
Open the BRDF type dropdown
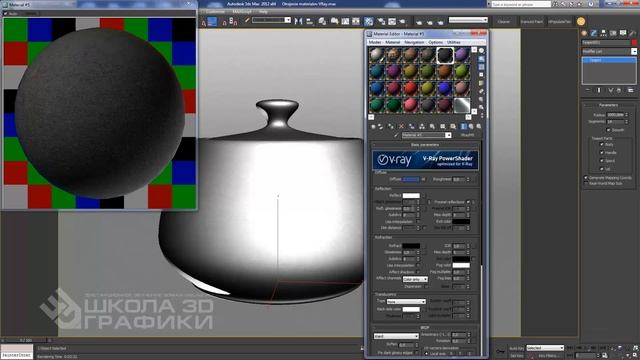(396, 336)
